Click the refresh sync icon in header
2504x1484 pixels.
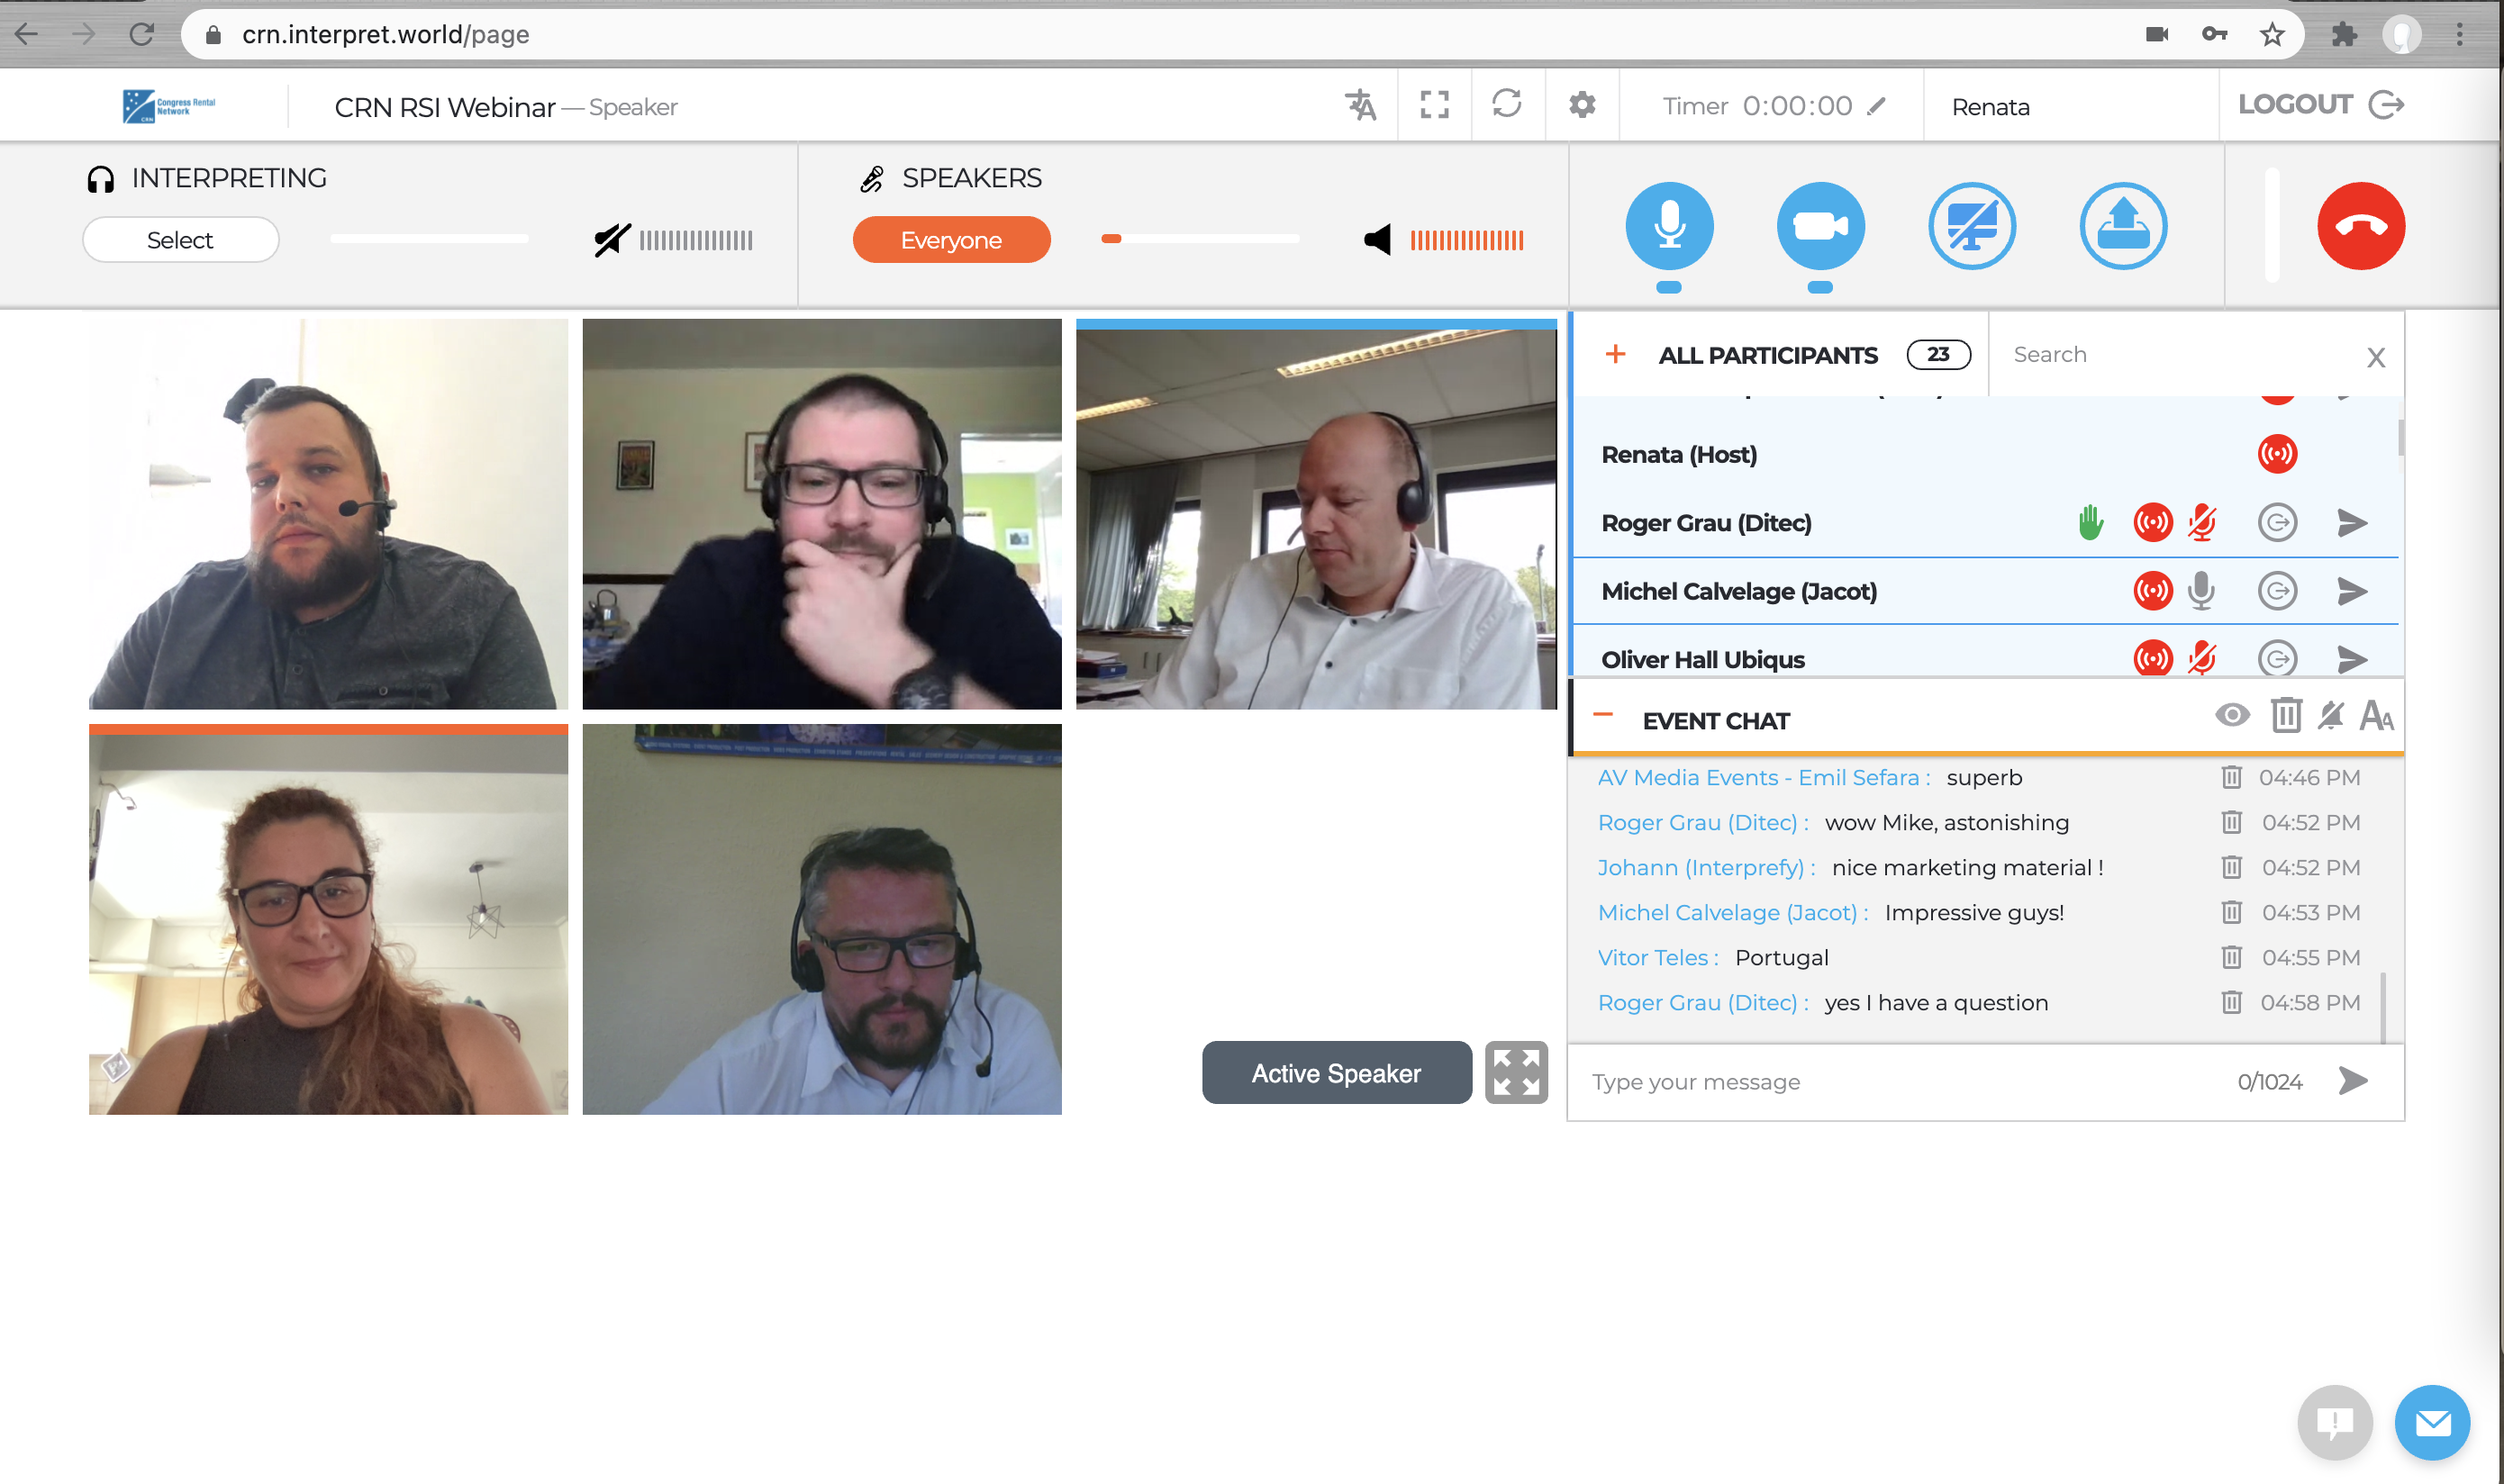click(x=1507, y=104)
